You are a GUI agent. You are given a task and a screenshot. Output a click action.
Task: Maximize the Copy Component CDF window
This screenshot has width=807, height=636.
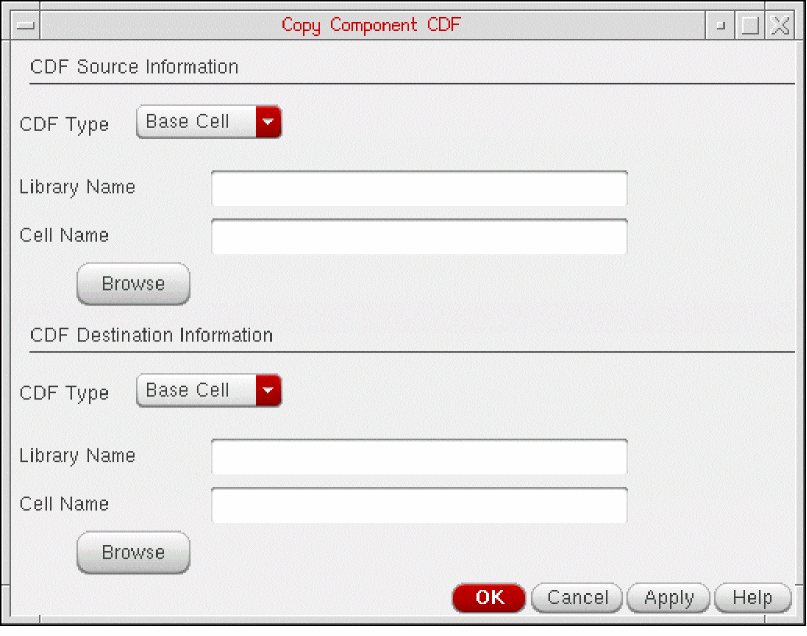[750, 25]
